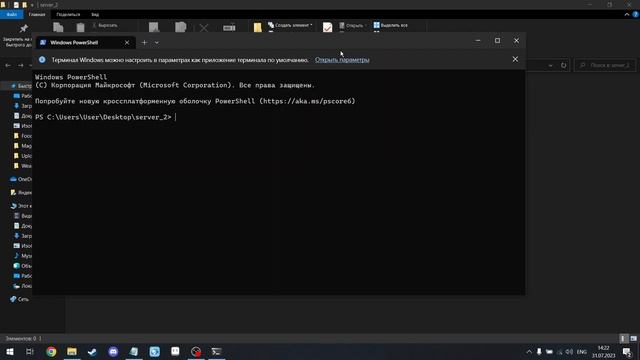The image size is (640, 360).
Task: Click the Explorer search field
Action: point(605,65)
